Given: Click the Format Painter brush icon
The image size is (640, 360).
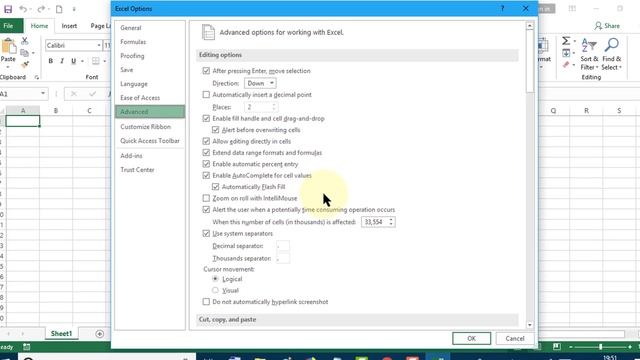Looking at the screenshot, I should point(25,64).
